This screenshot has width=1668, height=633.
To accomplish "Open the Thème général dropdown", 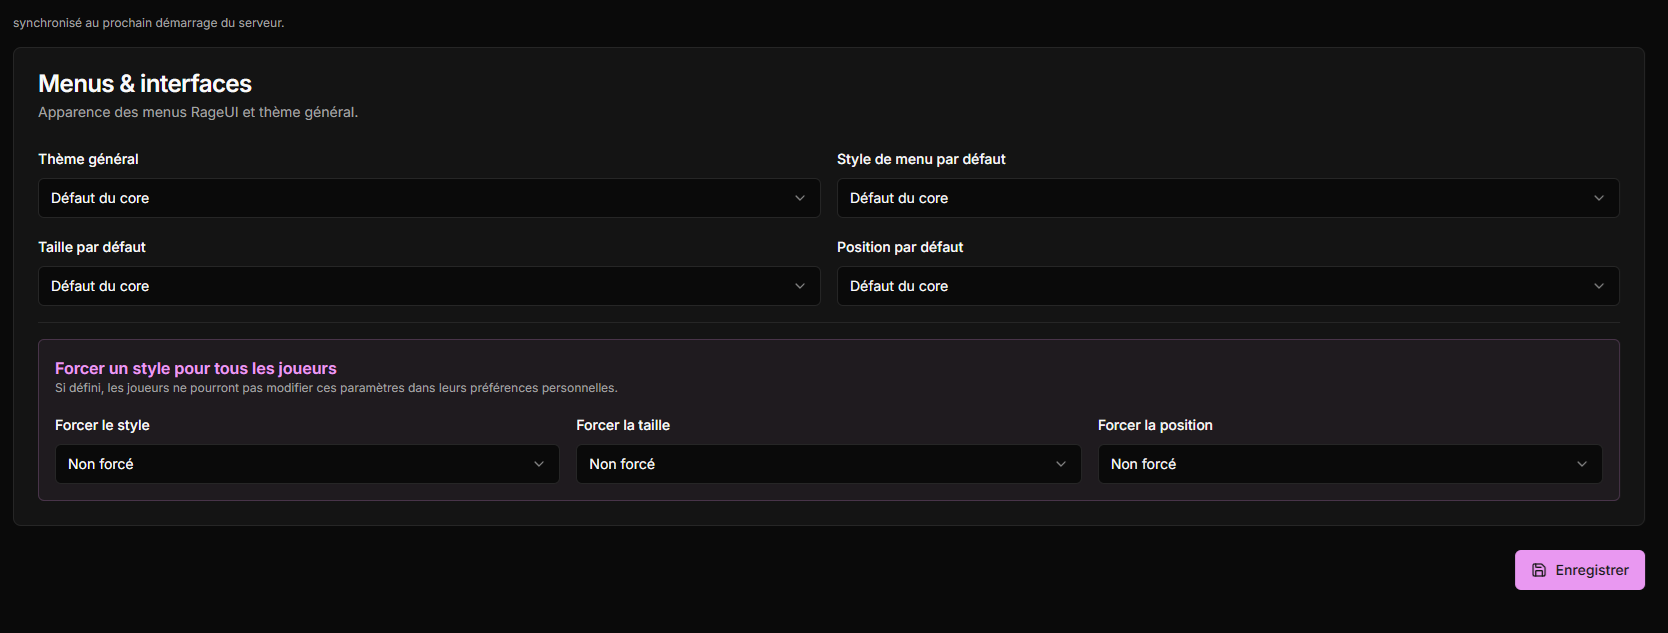I will [429, 198].
